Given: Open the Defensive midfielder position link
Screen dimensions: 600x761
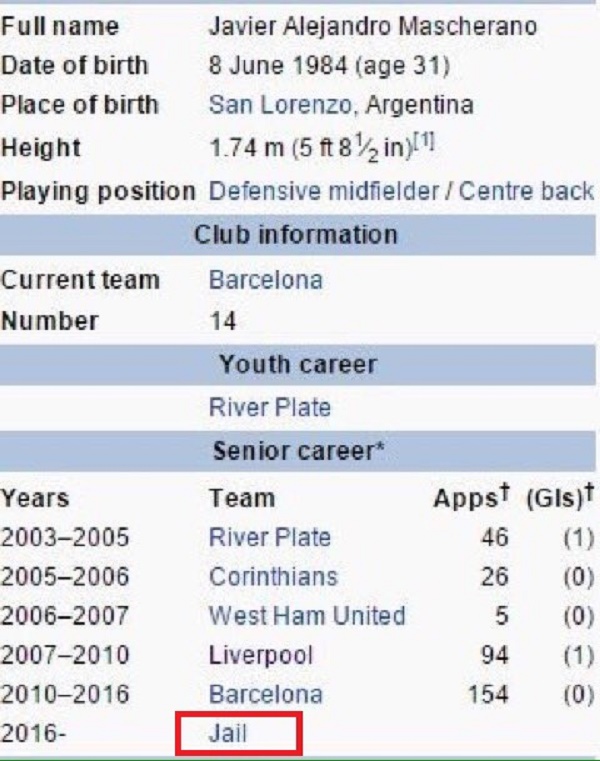Looking at the screenshot, I should (x=324, y=191).
